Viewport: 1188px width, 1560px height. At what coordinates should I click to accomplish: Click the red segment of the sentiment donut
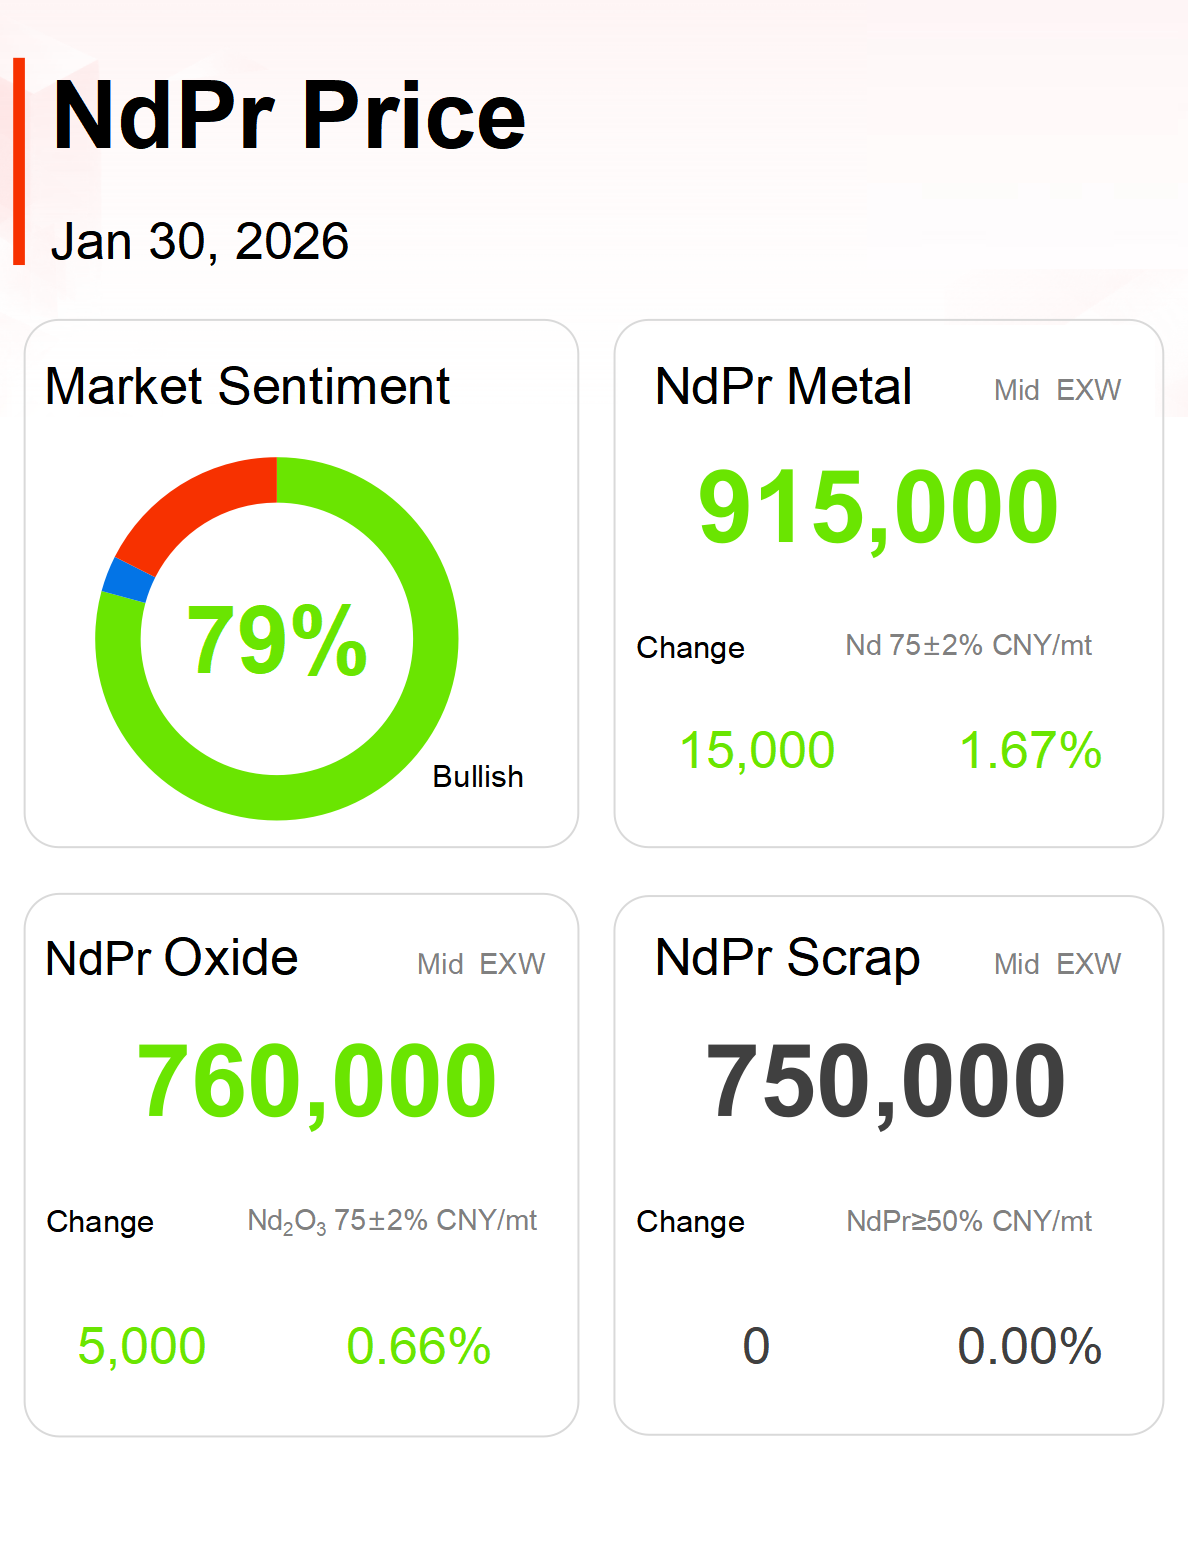(190, 505)
